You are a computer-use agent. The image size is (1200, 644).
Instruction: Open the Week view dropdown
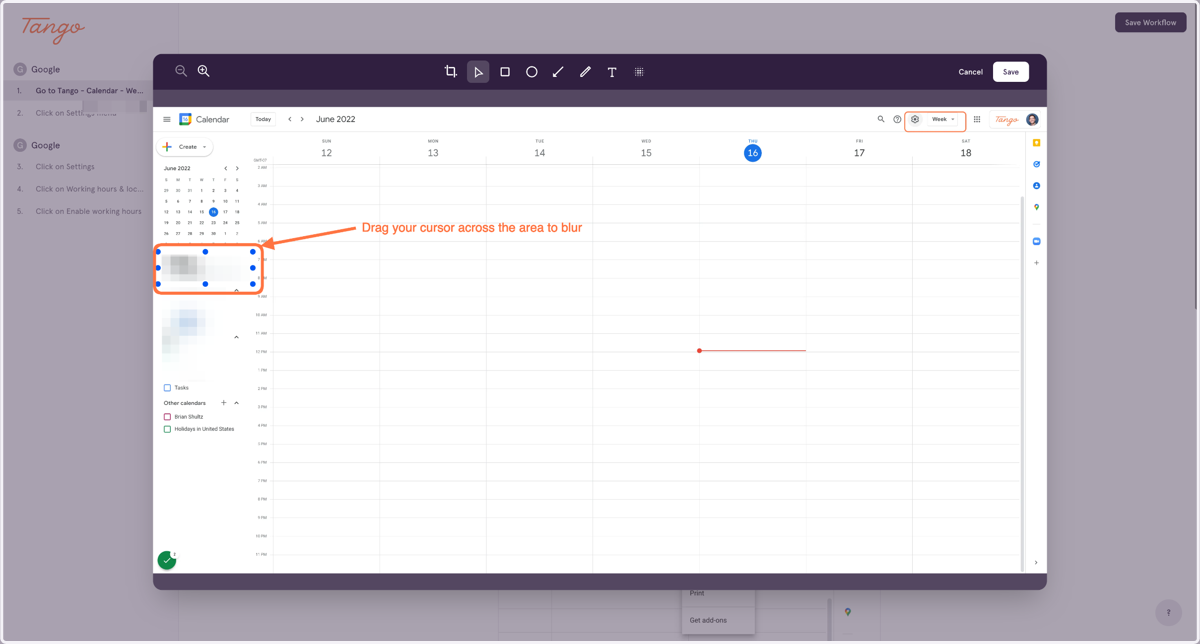click(x=944, y=119)
